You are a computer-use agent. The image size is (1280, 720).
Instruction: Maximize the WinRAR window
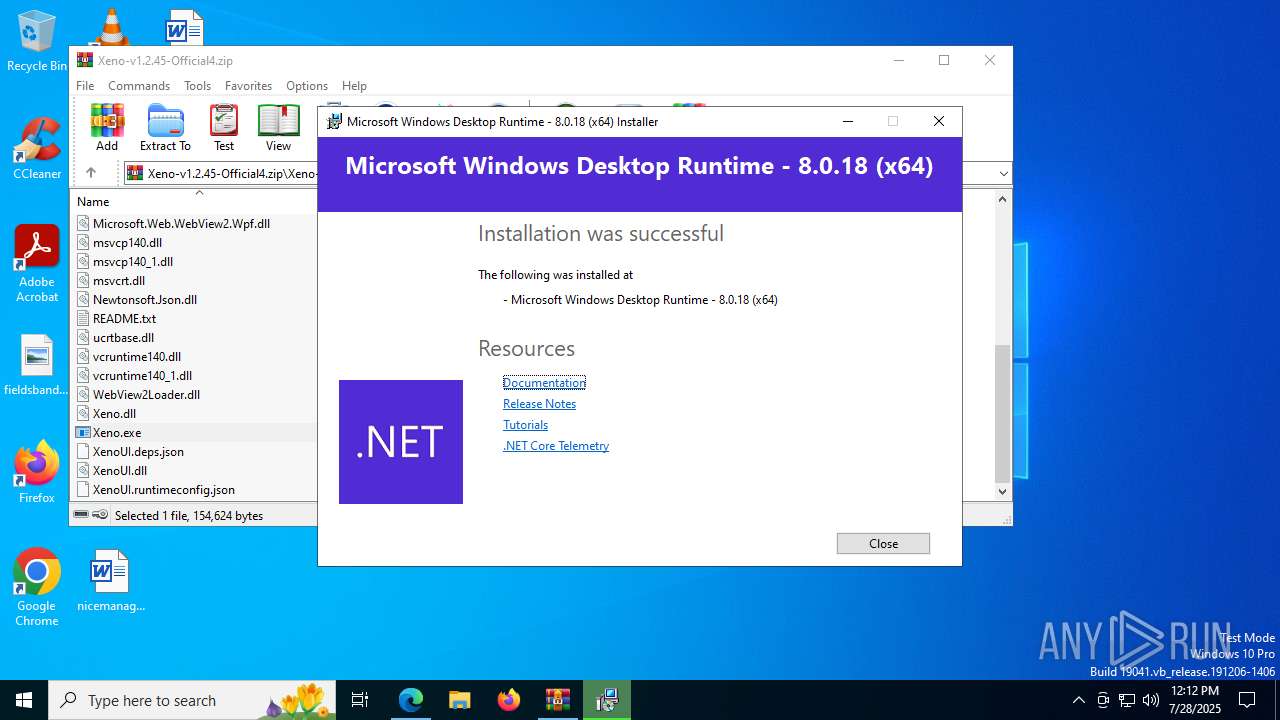[x=943, y=60]
